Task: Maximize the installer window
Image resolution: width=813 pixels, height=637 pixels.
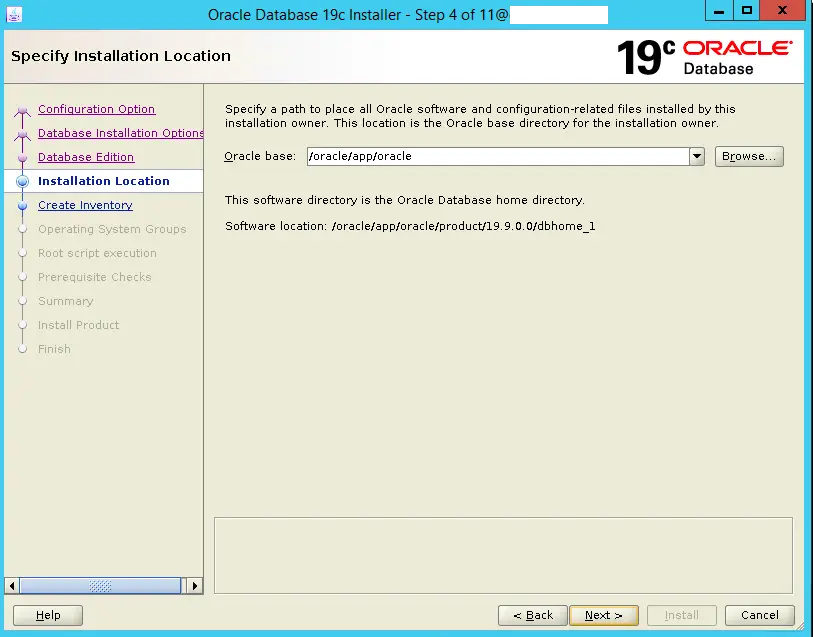Action: (747, 10)
